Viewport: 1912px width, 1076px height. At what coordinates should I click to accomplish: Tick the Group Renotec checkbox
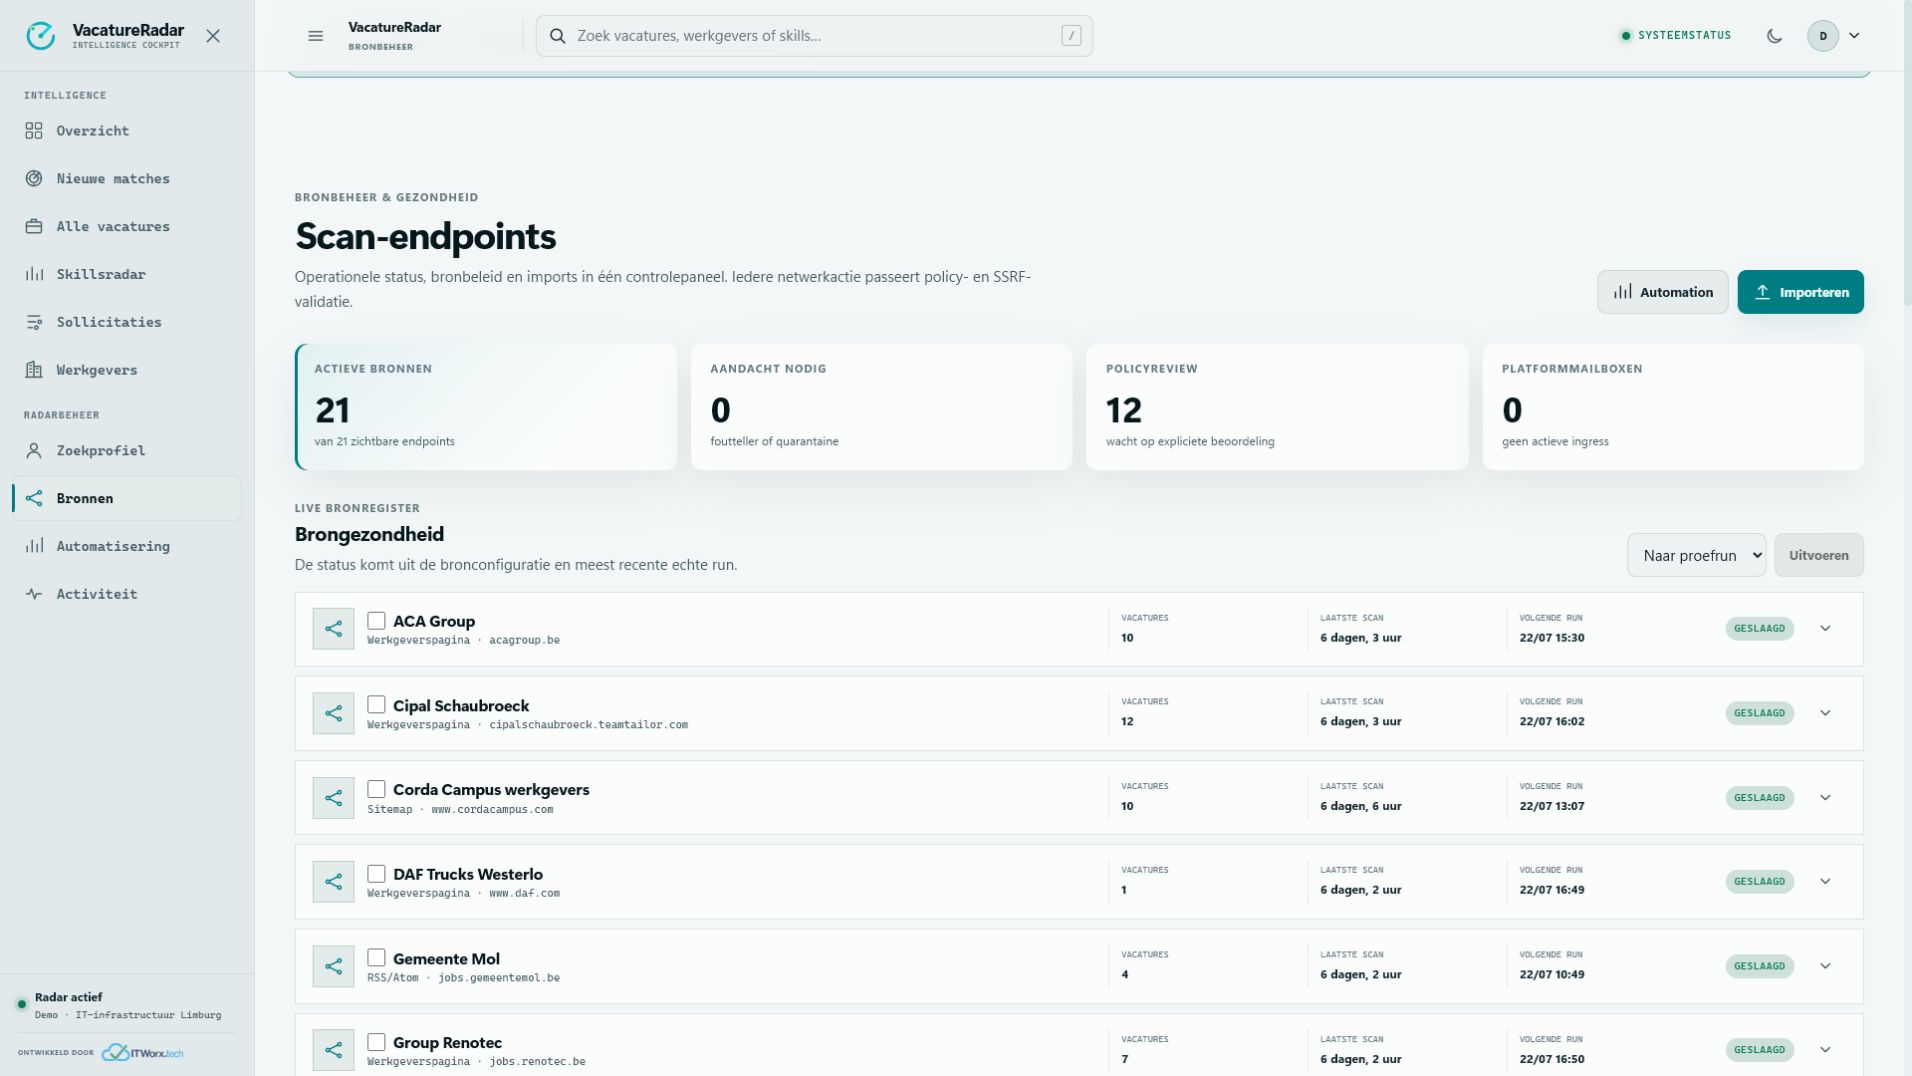pos(376,1042)
